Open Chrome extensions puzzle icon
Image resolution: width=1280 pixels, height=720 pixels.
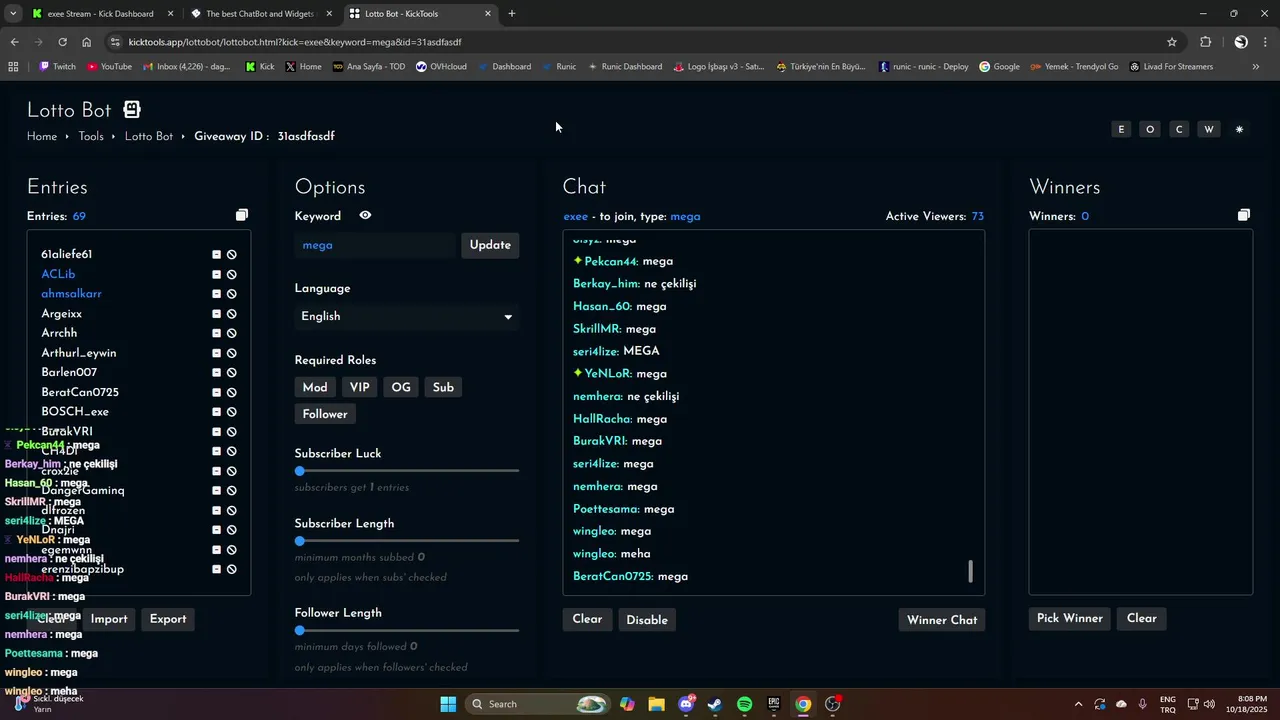click(x=1205, y=42)
